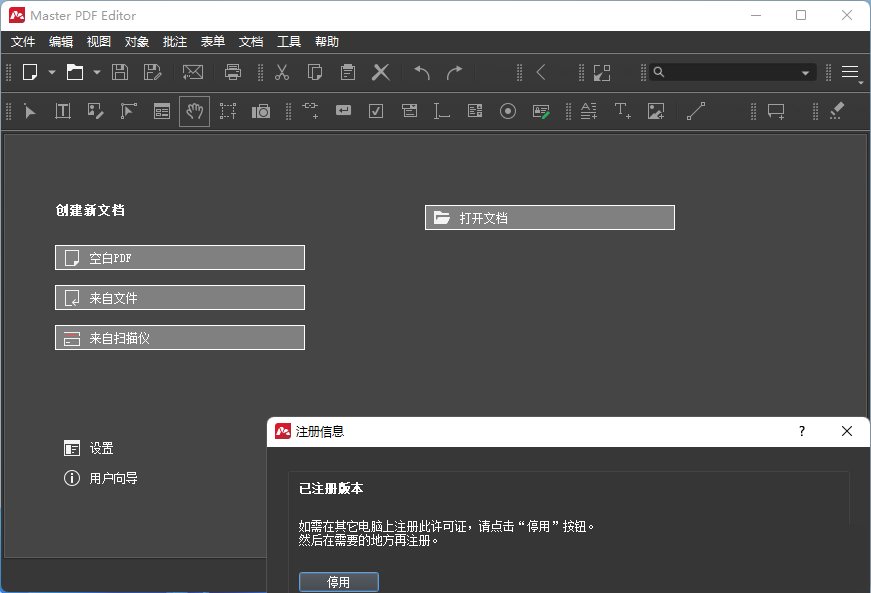Open the 文件 menu
Image resolution: width=871 pixels, height=593 pixels.
pos(22,41)
